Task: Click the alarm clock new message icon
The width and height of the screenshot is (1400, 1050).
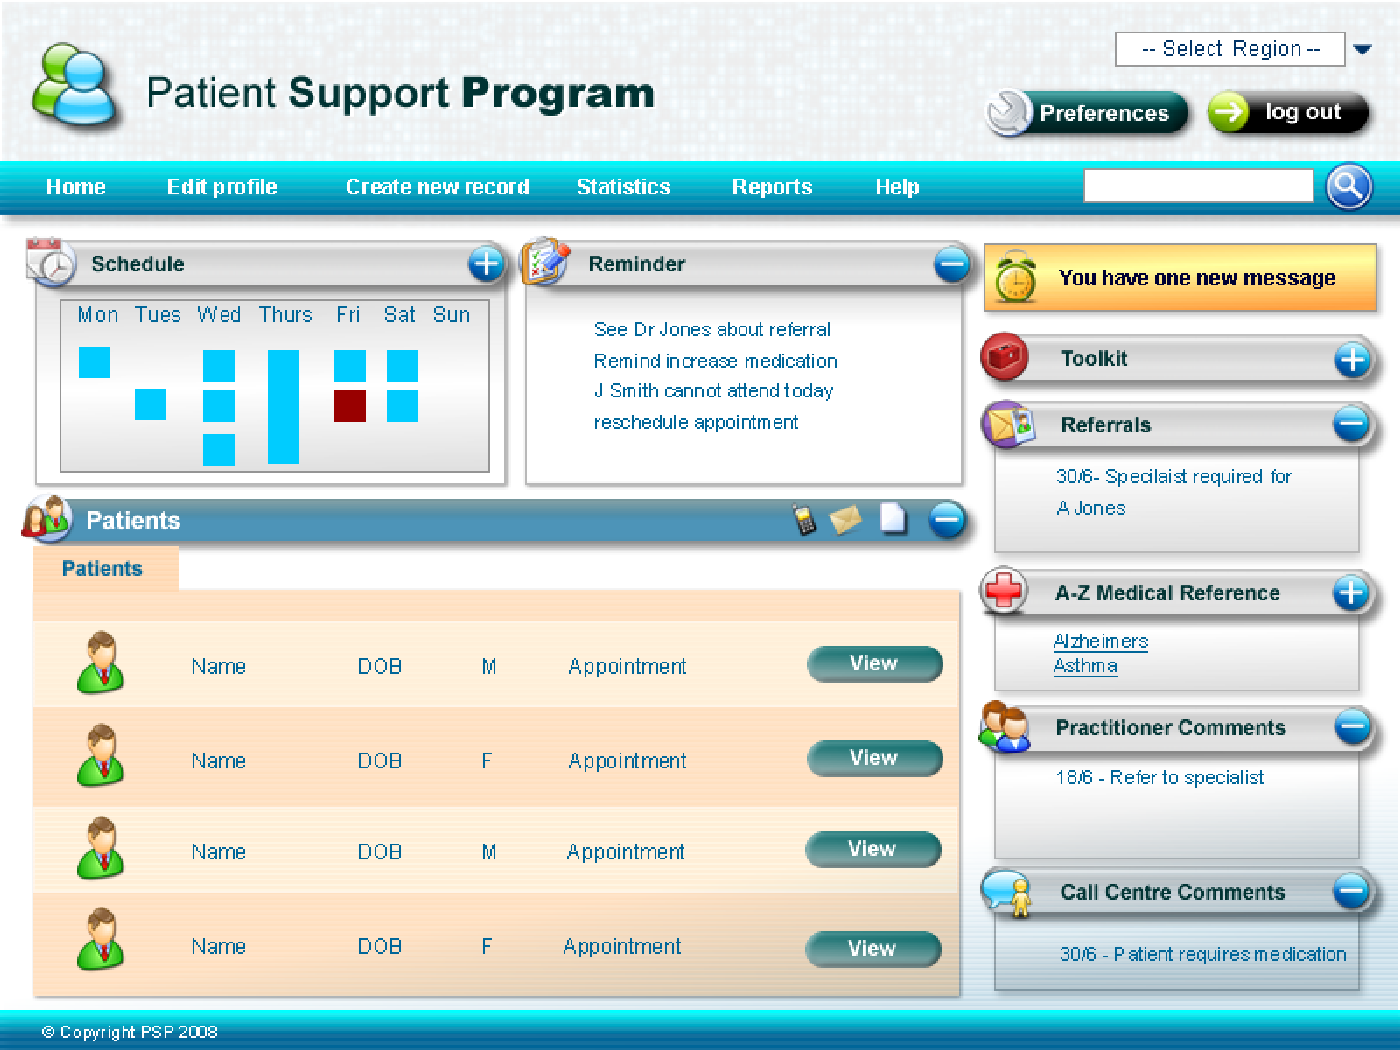Action: coord(1015,277)
